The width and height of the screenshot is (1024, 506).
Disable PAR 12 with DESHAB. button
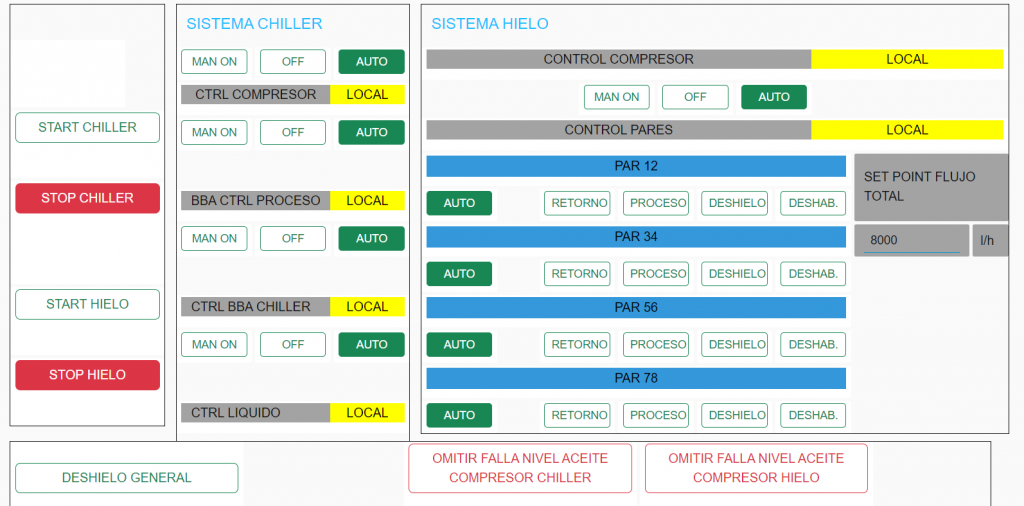tap(814, 203)
